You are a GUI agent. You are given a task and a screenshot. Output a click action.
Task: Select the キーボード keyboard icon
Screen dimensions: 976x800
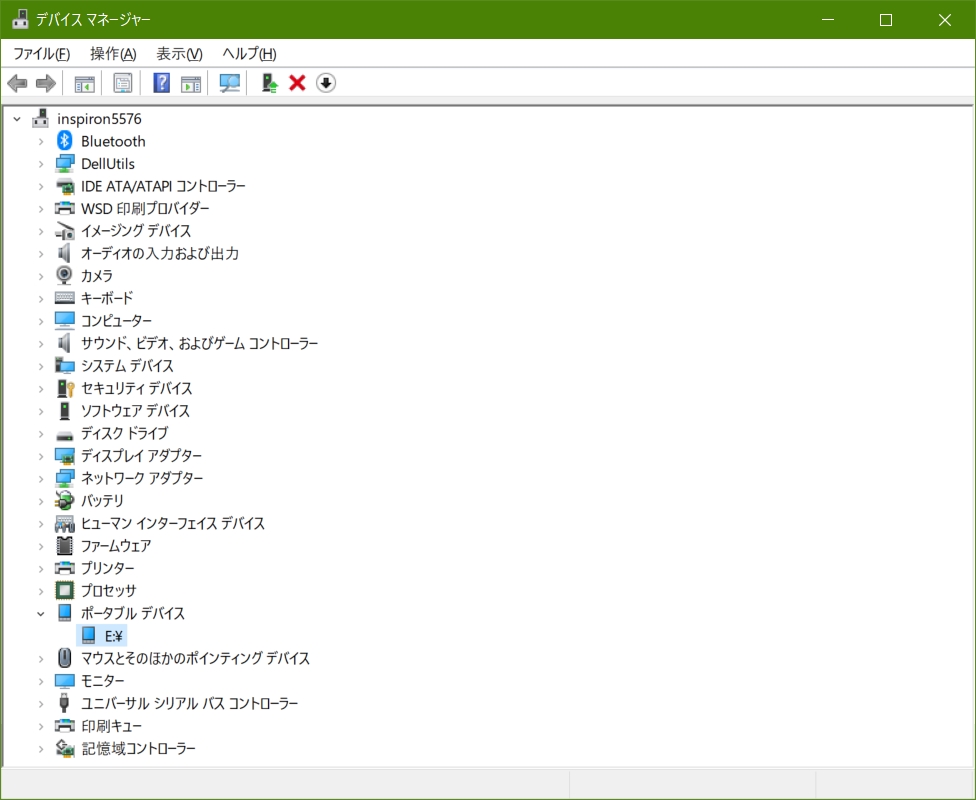pyautogui.click(x=65, y=298)
